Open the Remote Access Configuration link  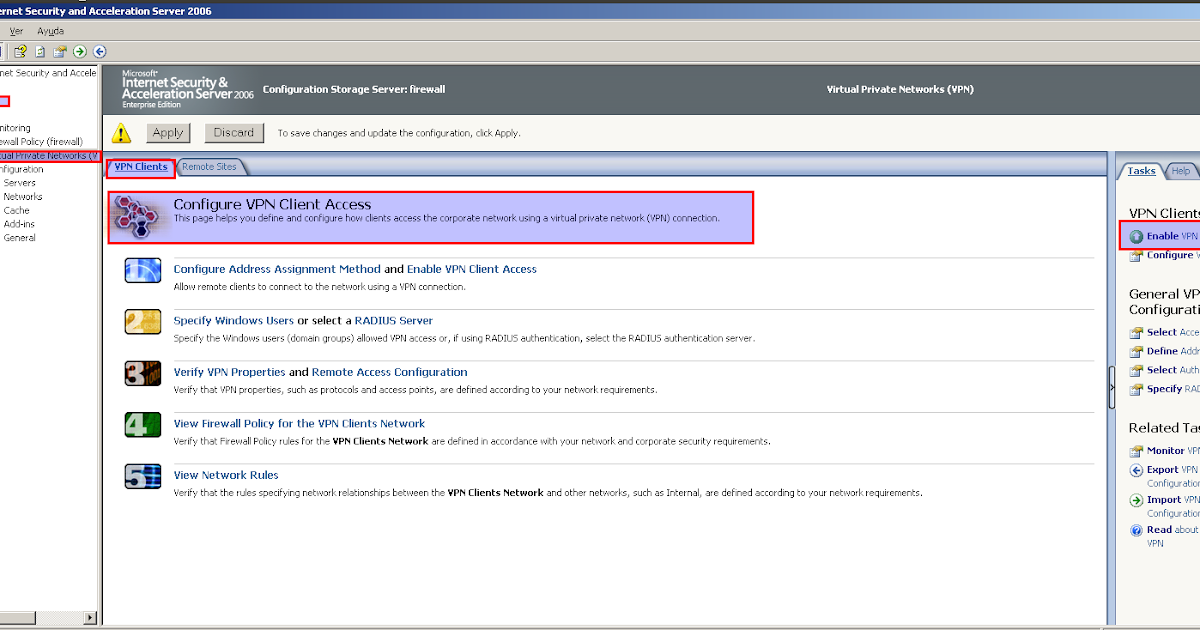pyautogui.click(x=390, y=372)
